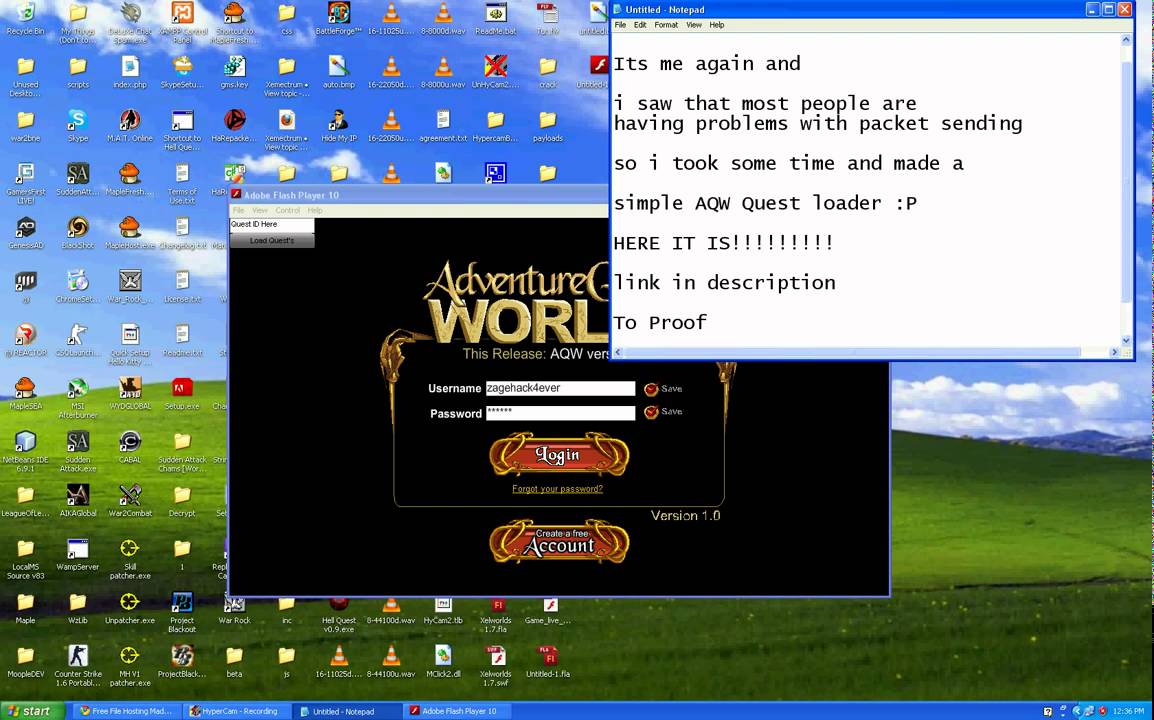Open the Xelworlds 1.7.swf file
Screen dimensions: 1154x720
(495, 655)
